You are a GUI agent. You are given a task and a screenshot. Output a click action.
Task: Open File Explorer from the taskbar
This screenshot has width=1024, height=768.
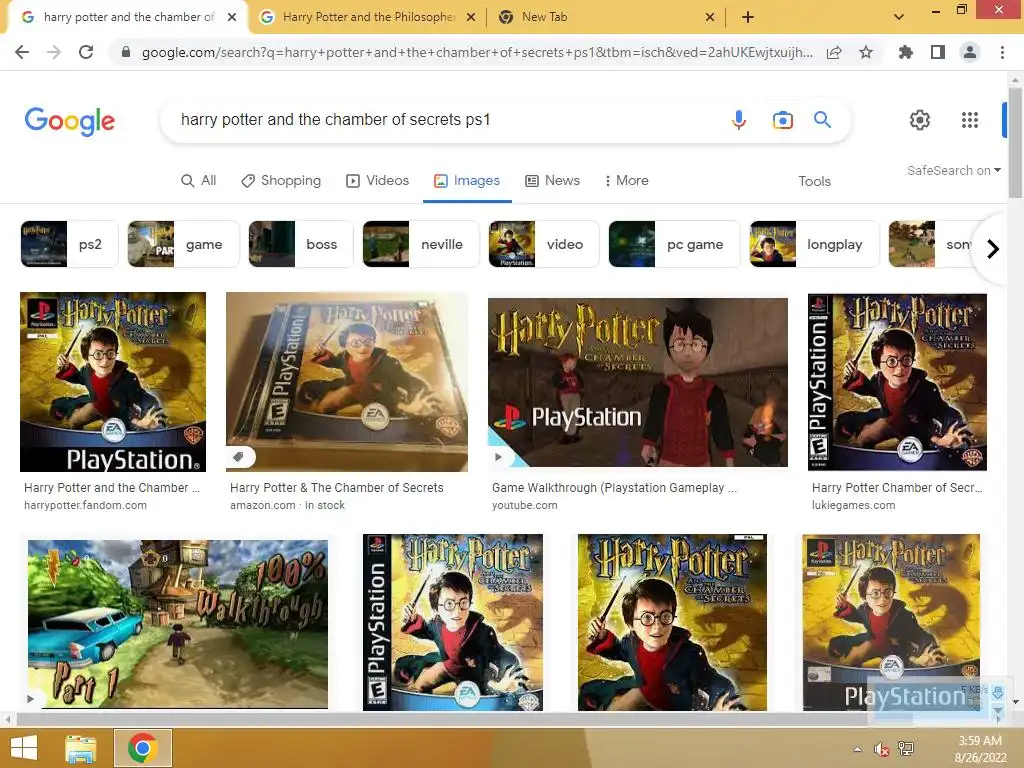click(x=81, y=748)
